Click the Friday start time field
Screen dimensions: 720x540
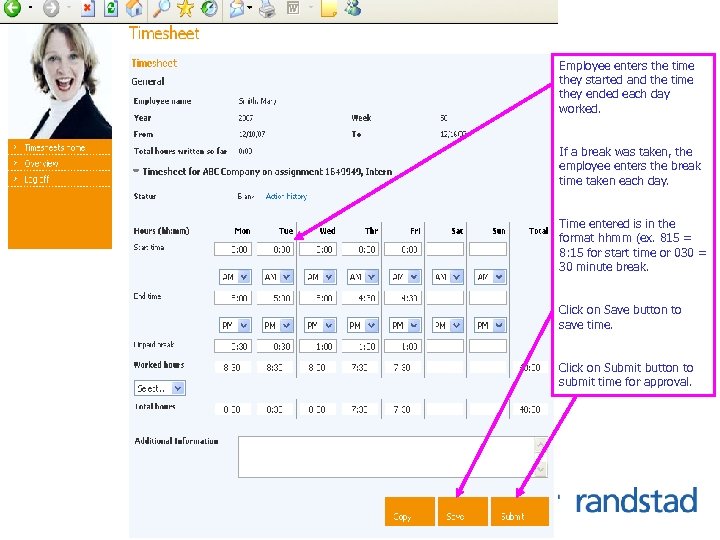click(x=403, y=249)
